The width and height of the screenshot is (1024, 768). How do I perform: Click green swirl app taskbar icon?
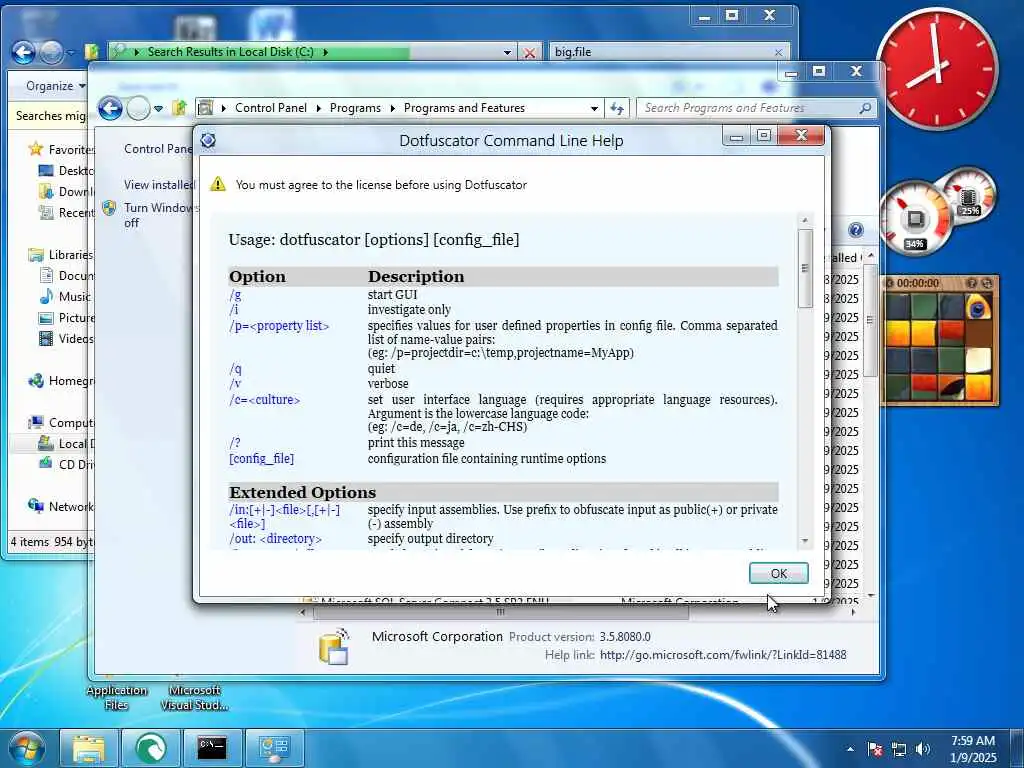(150, 748)
